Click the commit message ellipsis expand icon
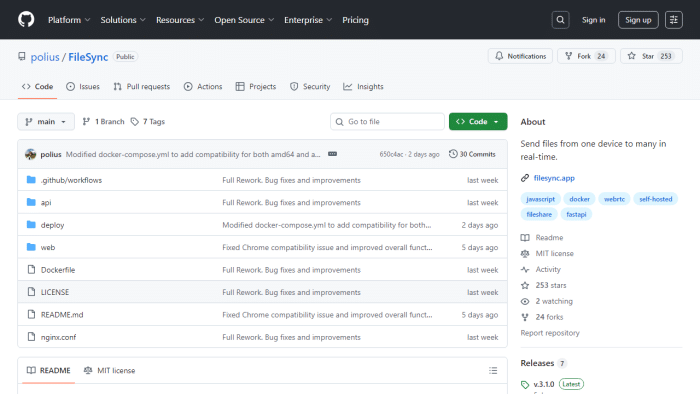700x394 pixels. [x=332, y=154]
